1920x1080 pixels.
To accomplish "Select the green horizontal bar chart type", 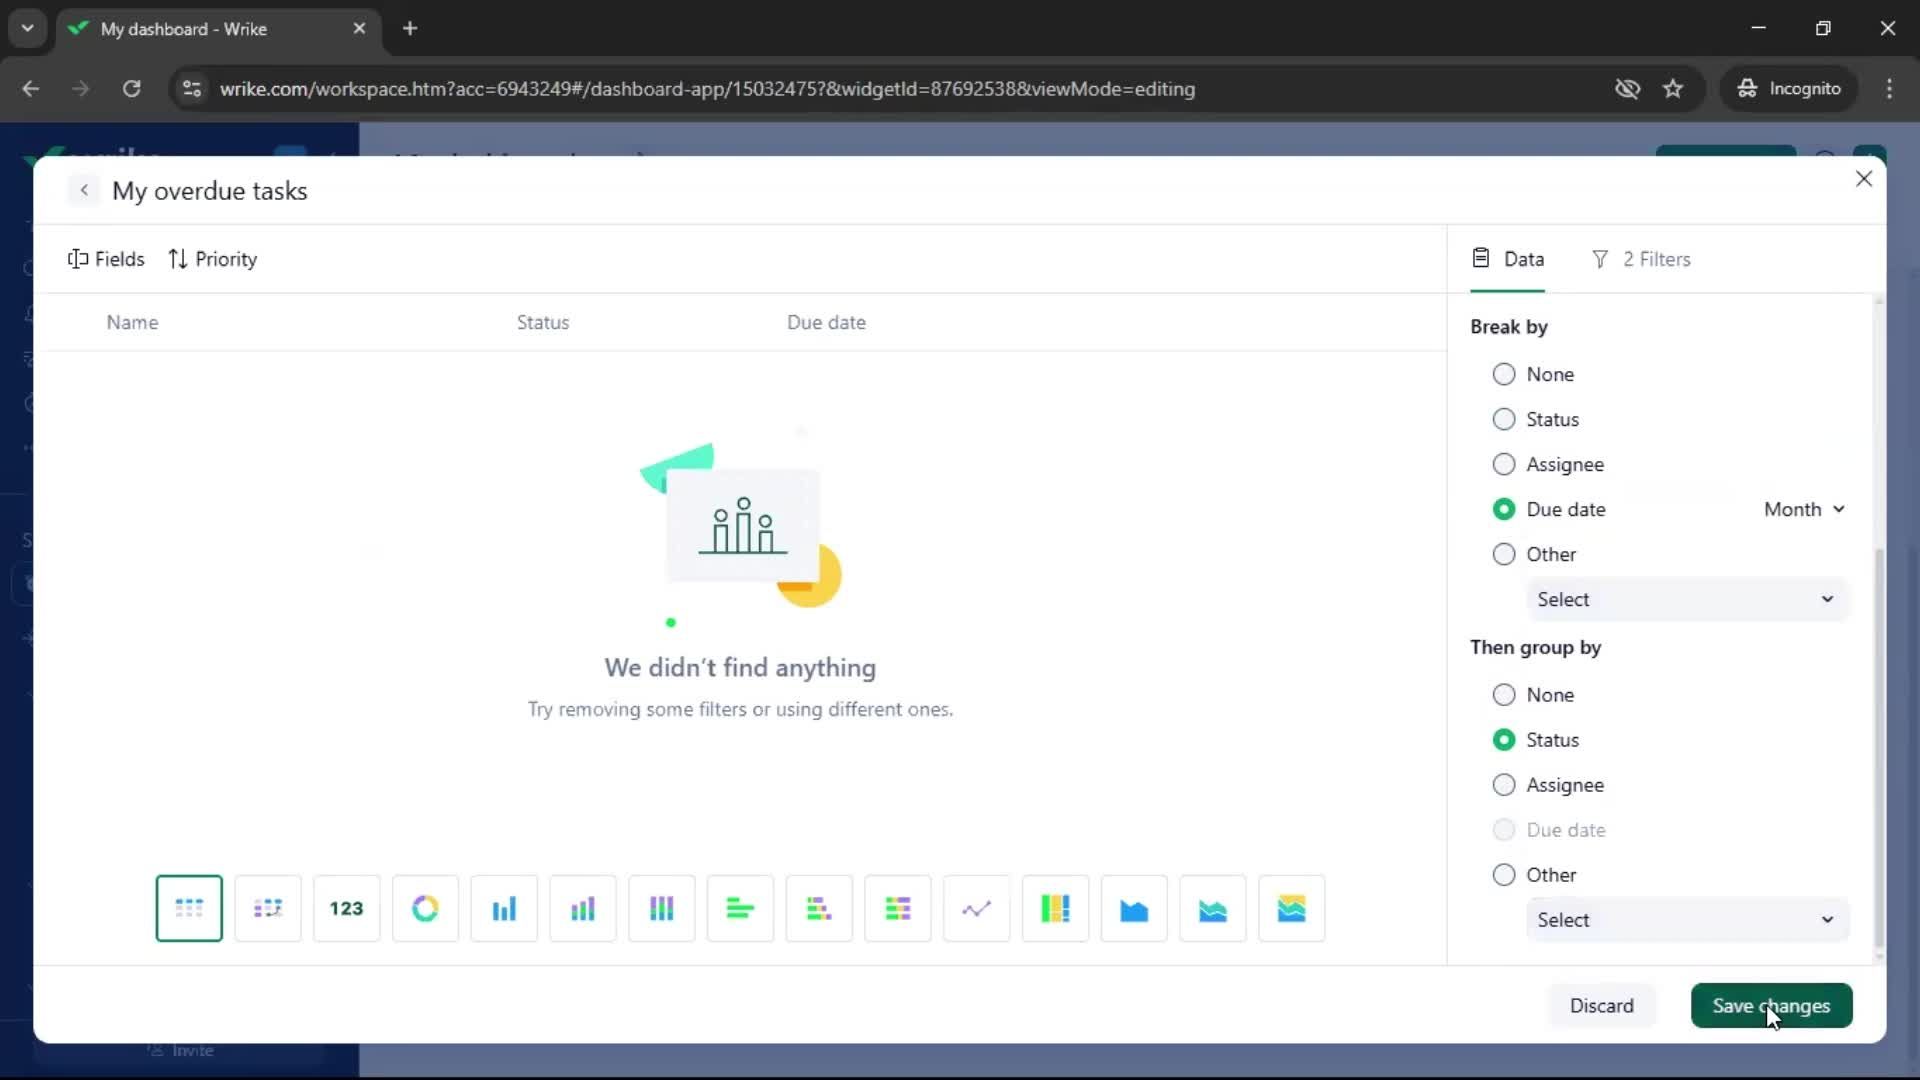I will tap(740, 908).
